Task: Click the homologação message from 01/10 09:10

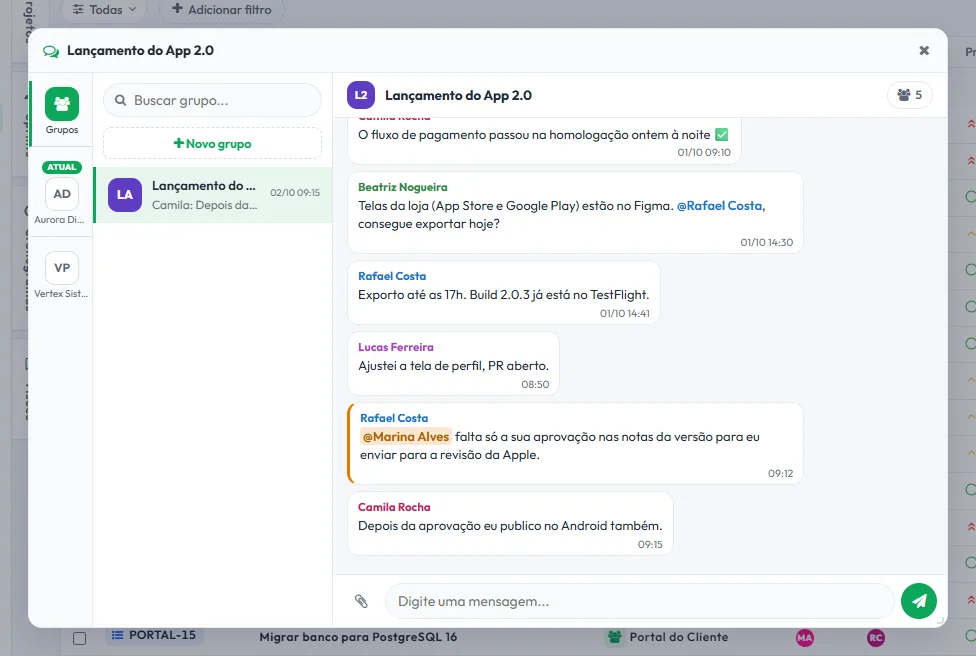Action: (x=544, y=141)
